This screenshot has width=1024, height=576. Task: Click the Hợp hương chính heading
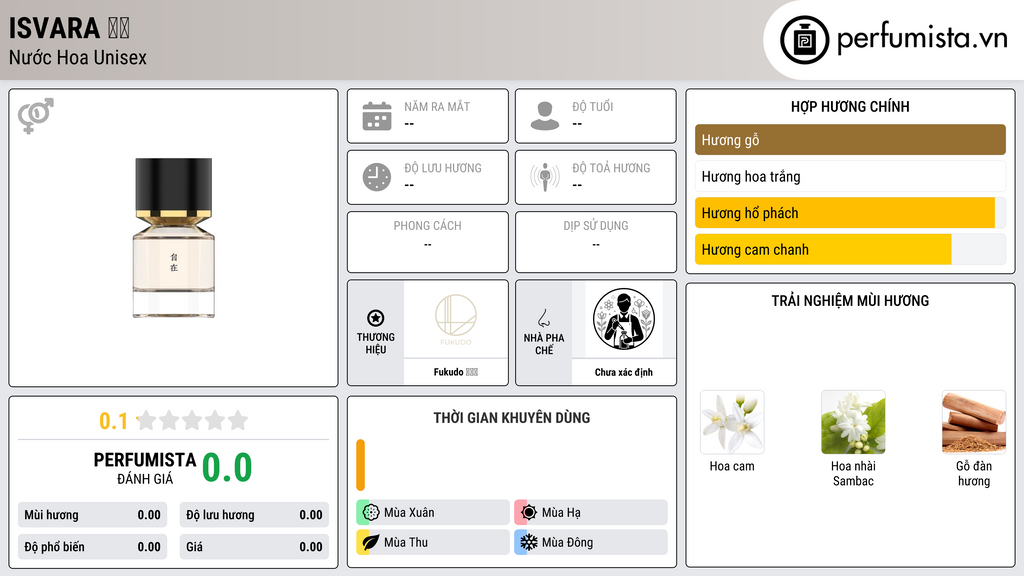850,106
